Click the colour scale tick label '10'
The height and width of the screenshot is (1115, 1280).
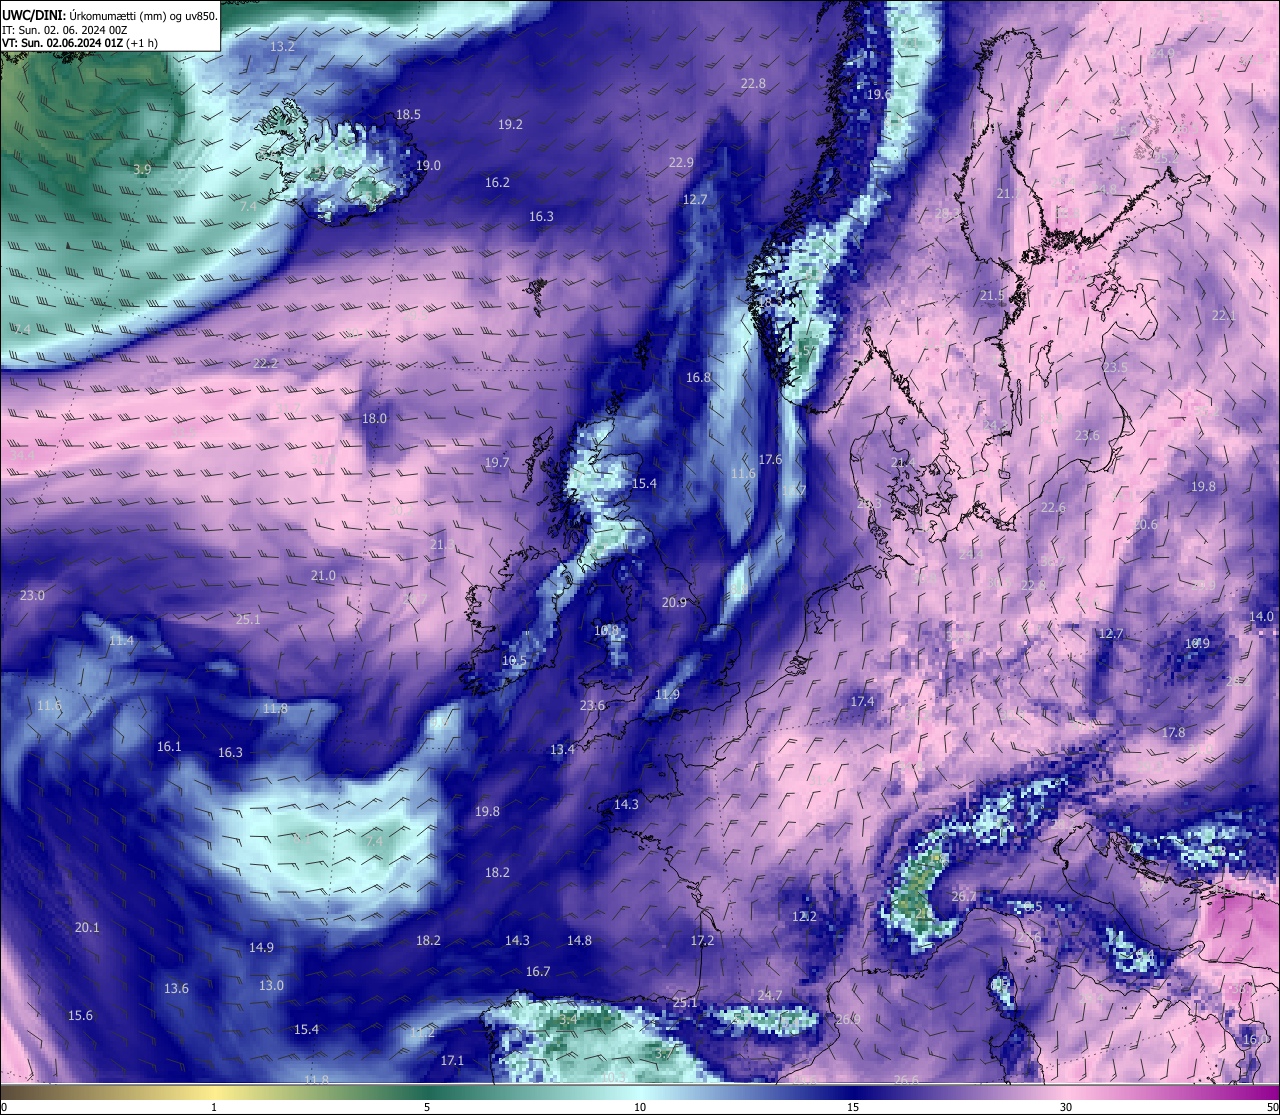click(640, 1107)
